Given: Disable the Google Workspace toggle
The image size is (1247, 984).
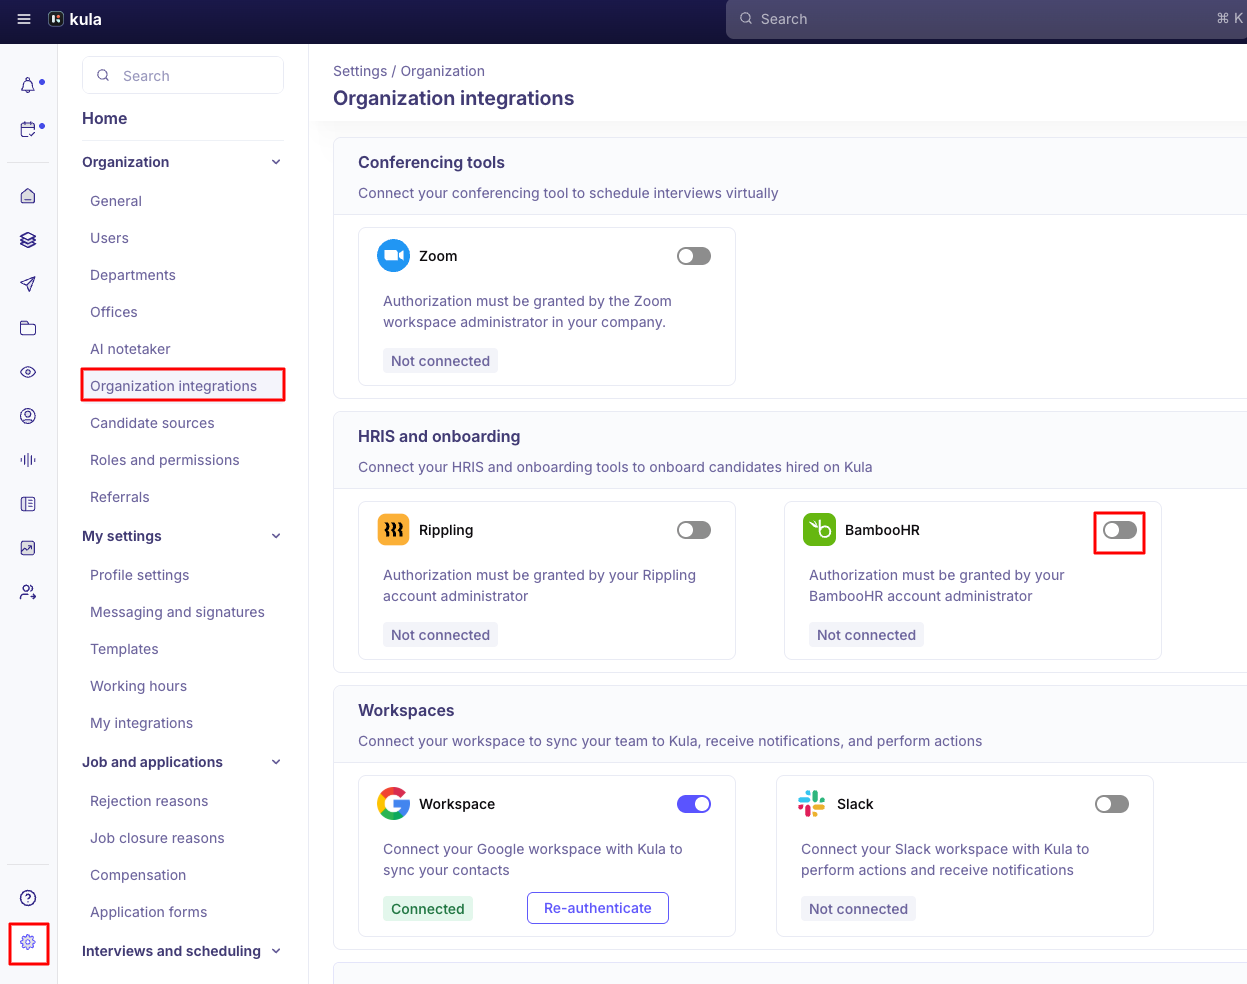Looking at the screenshot, I should (693, 804).
